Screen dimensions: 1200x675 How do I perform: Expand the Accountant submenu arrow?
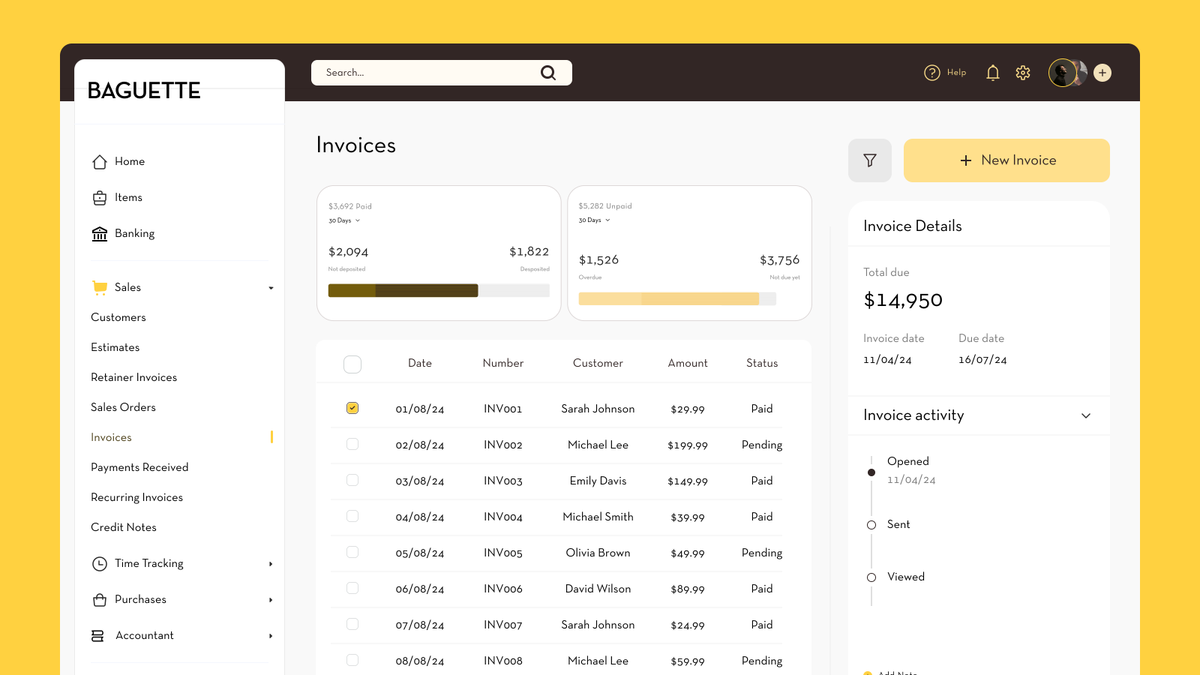coord(270,636)
